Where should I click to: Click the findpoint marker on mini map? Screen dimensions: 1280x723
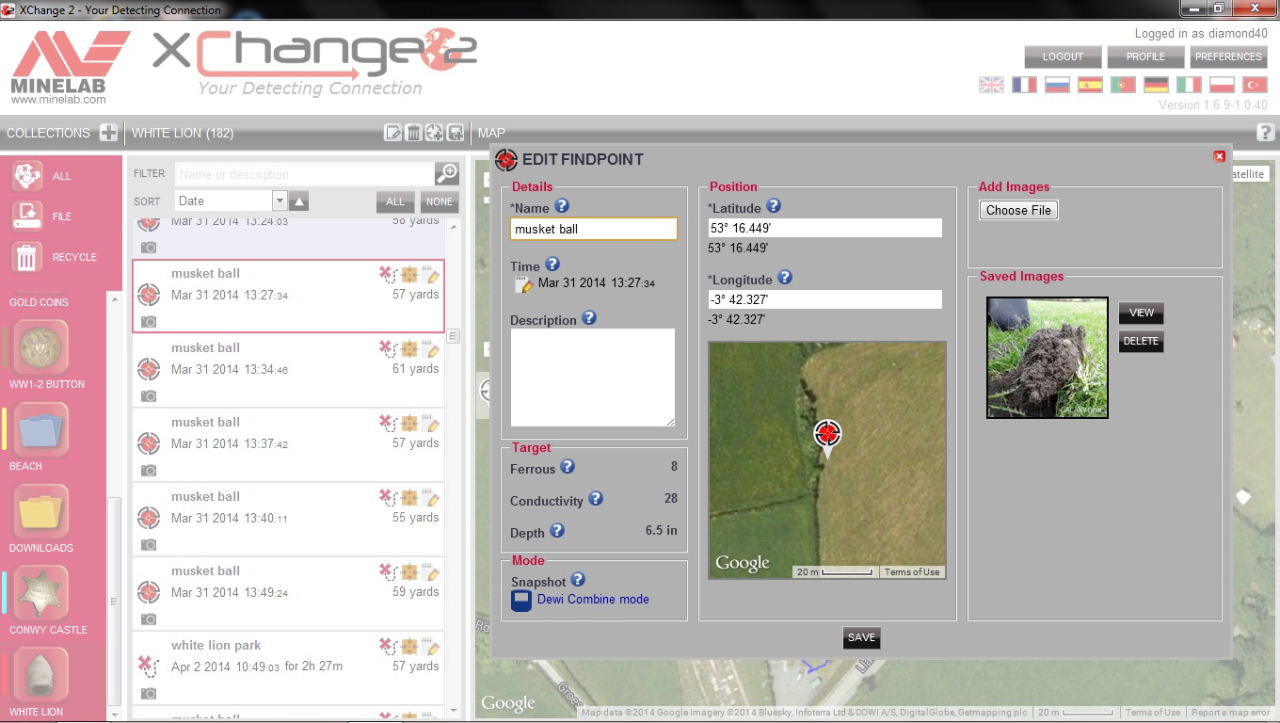click(827, 436)
